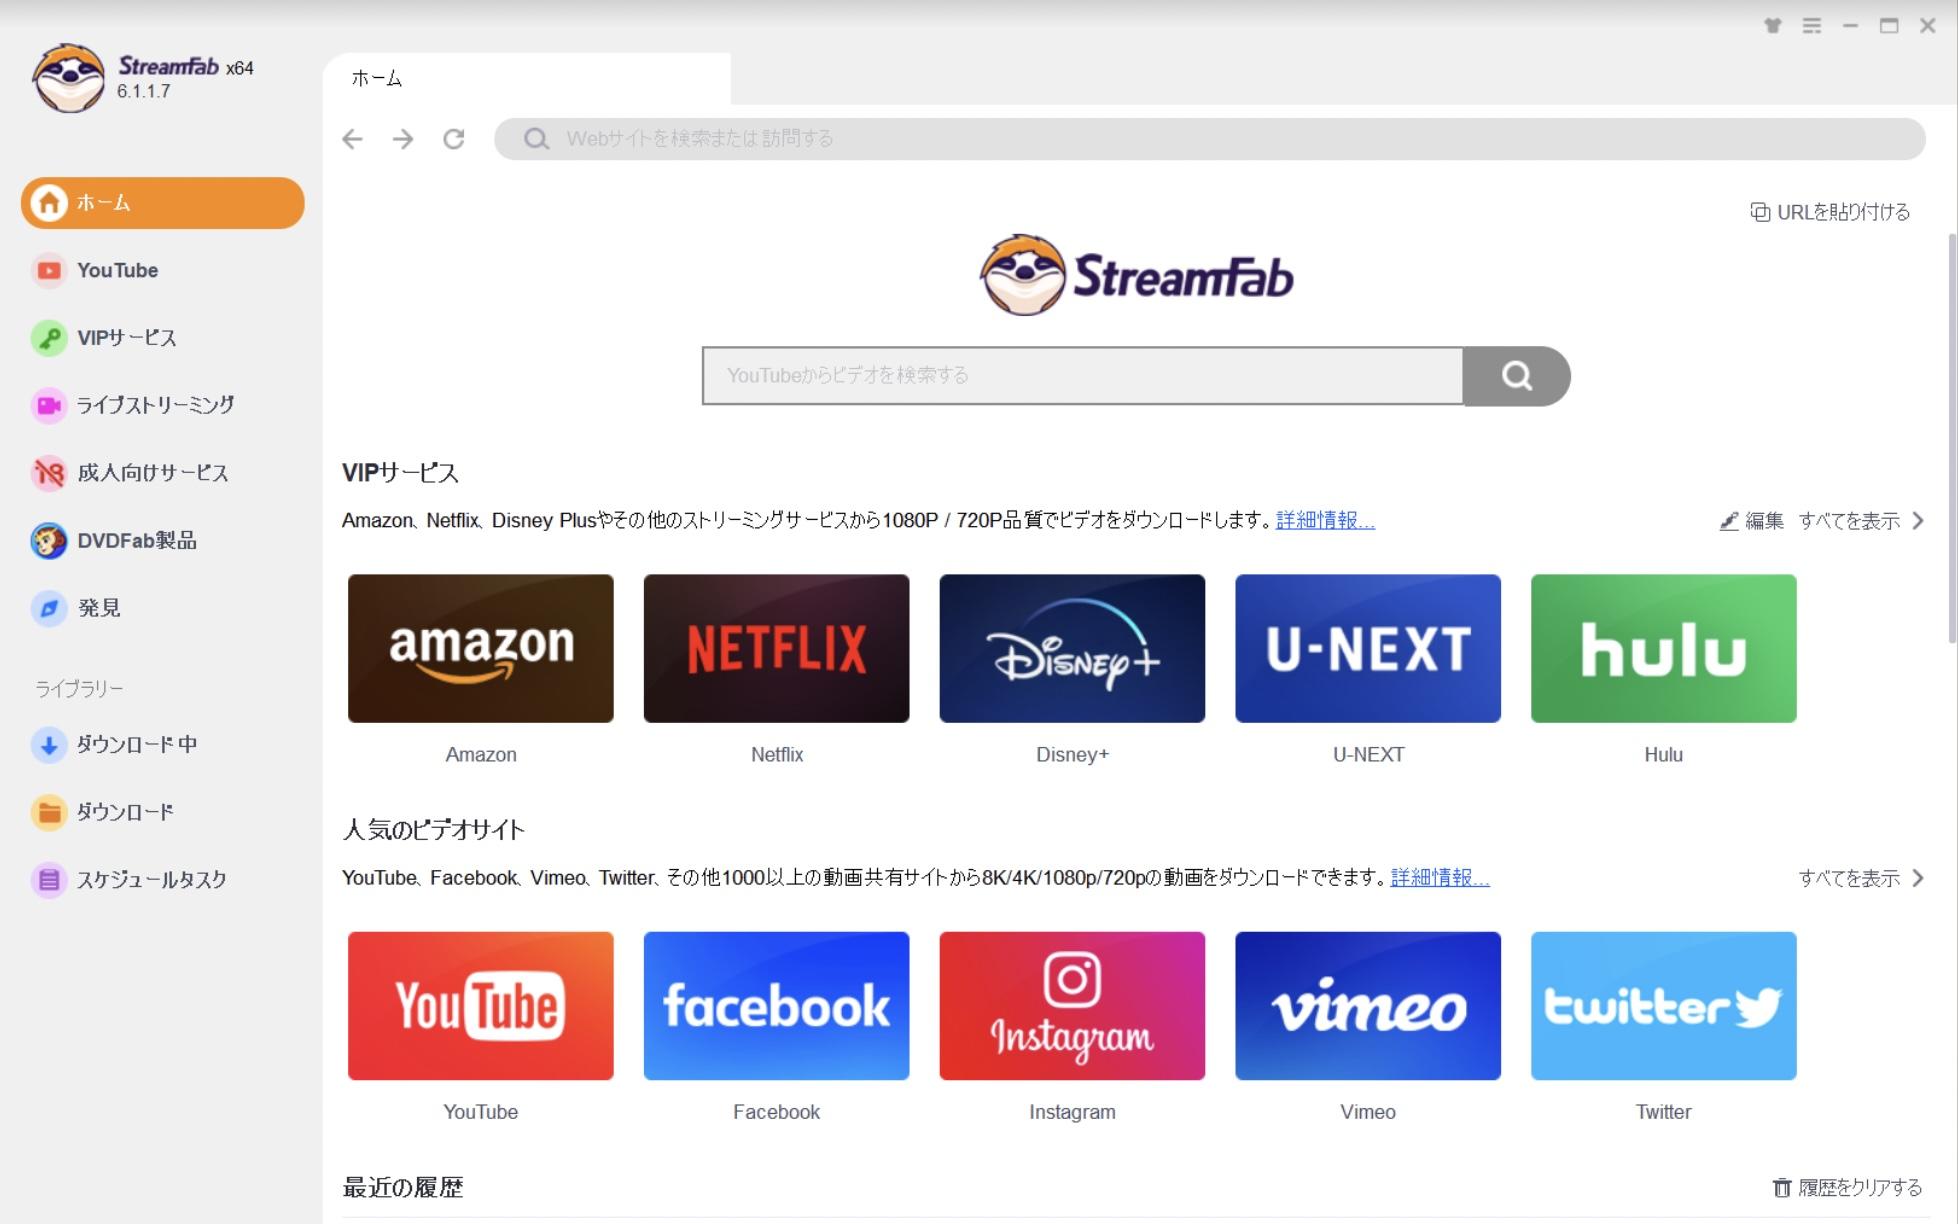
Task: Click the orange folder icon for ダウンロード
Action: pyautogui.click(x=49, y=812)
